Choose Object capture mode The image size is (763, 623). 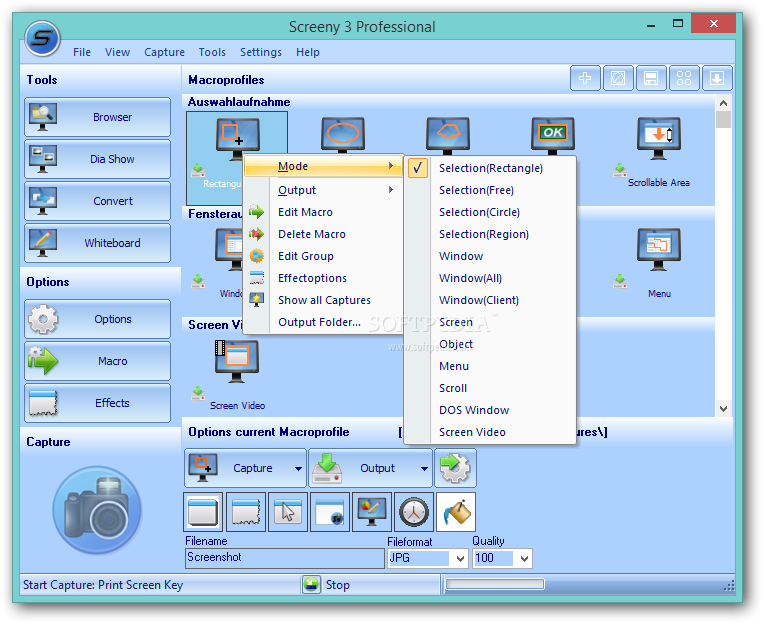click(x=490, y=344)
